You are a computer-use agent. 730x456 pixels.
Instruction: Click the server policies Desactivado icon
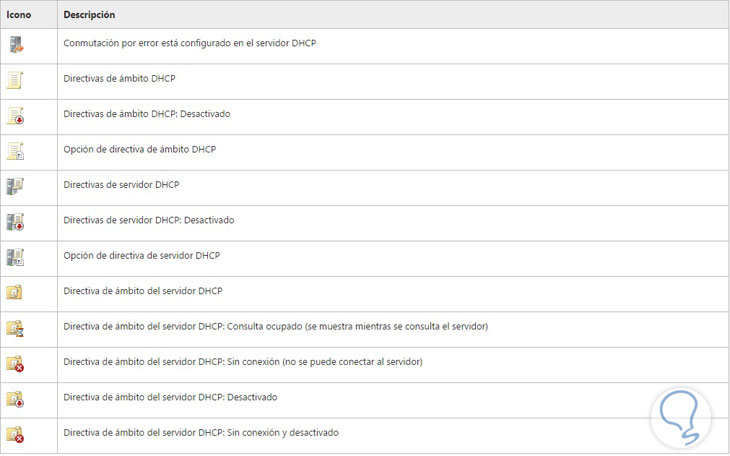pos(15,222)
